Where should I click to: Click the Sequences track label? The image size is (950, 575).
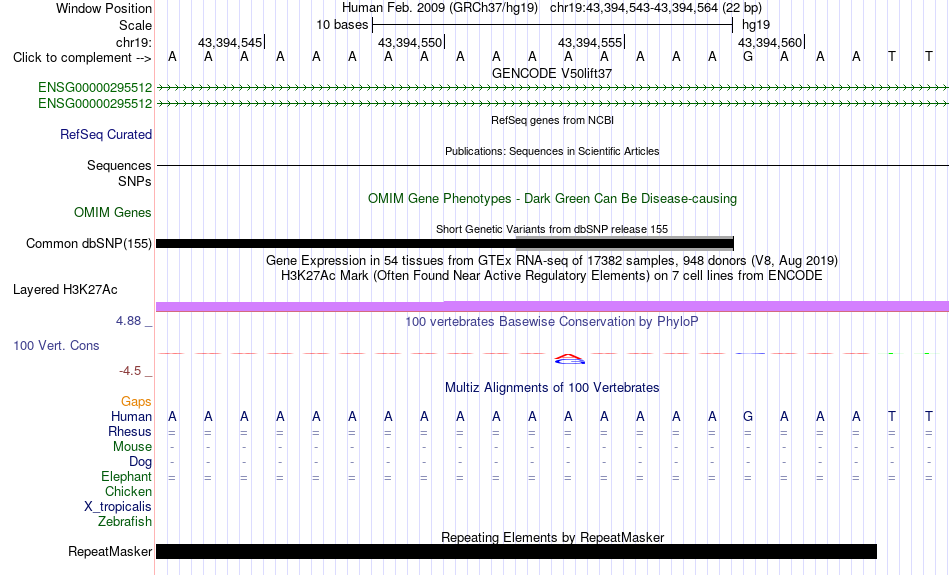point(119,165)
